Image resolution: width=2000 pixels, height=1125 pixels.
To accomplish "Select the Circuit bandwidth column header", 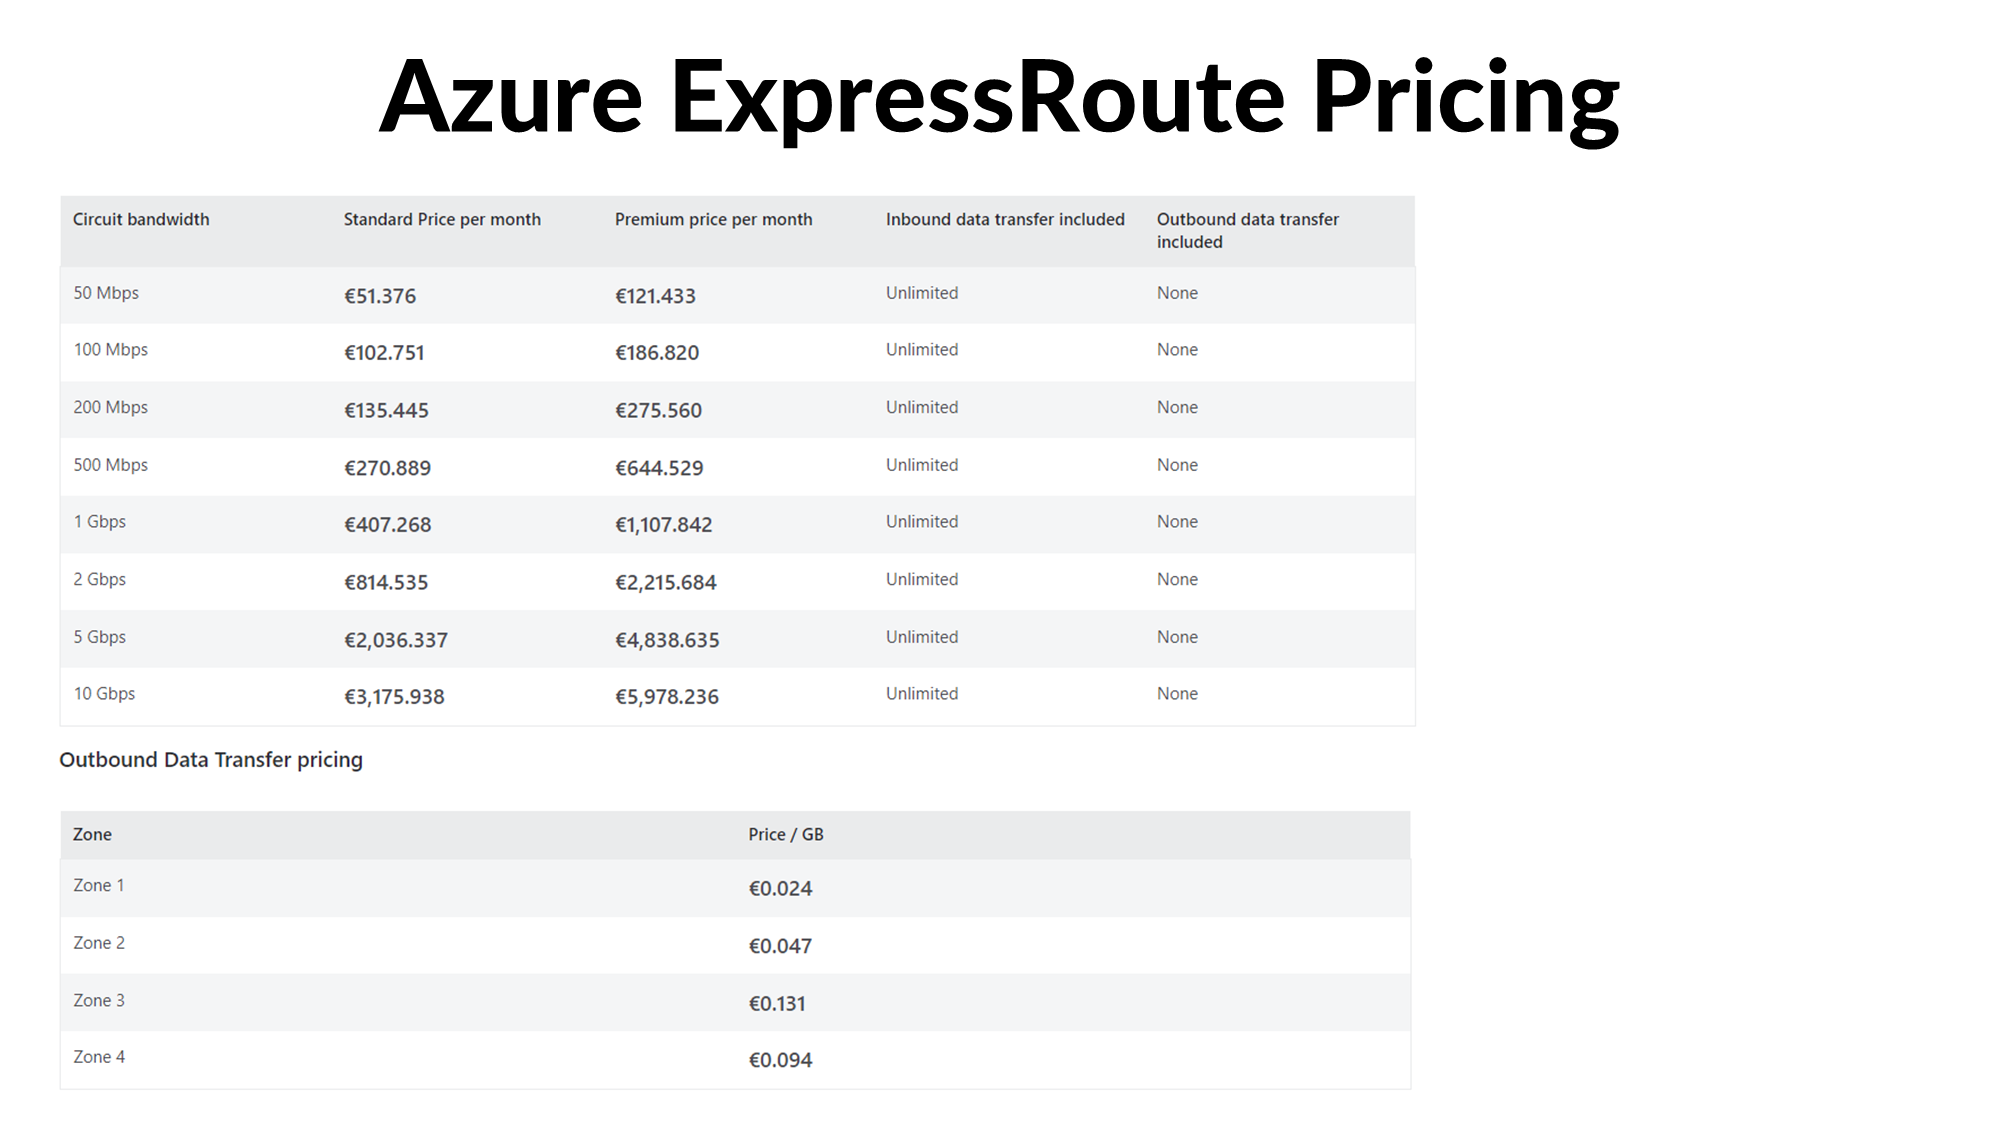I will [141, 219].
